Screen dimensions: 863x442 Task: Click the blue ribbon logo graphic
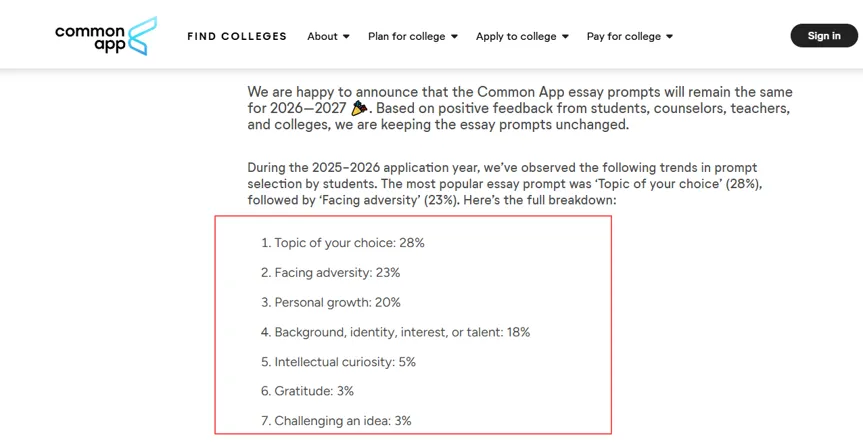click(143, 36)
